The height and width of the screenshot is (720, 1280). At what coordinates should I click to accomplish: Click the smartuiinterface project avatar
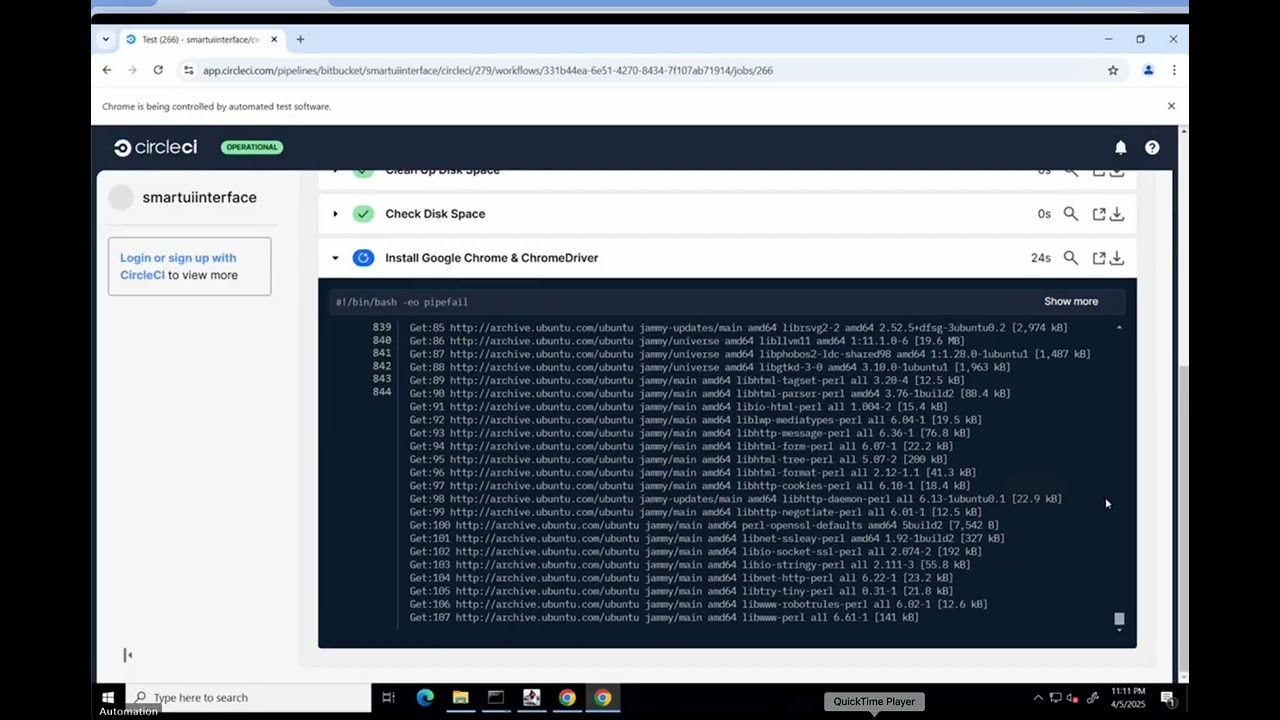[x=121, y=198]
